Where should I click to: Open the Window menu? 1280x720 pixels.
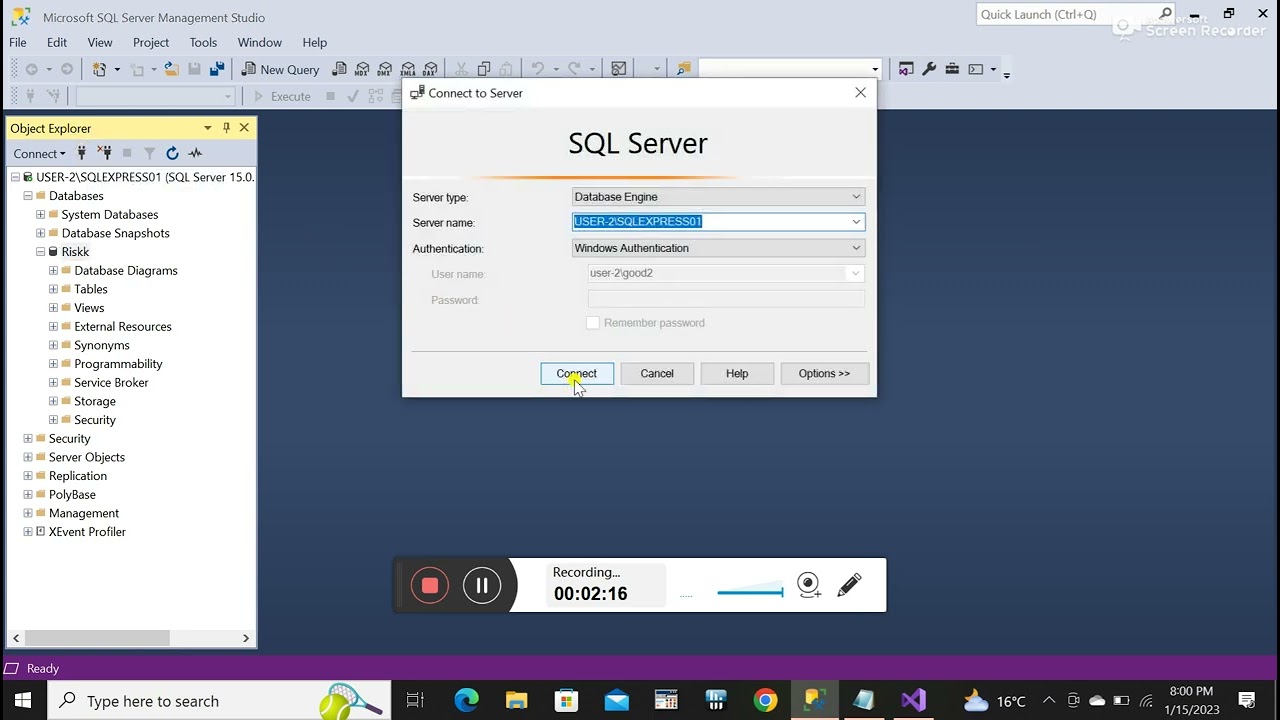point(259,42)
